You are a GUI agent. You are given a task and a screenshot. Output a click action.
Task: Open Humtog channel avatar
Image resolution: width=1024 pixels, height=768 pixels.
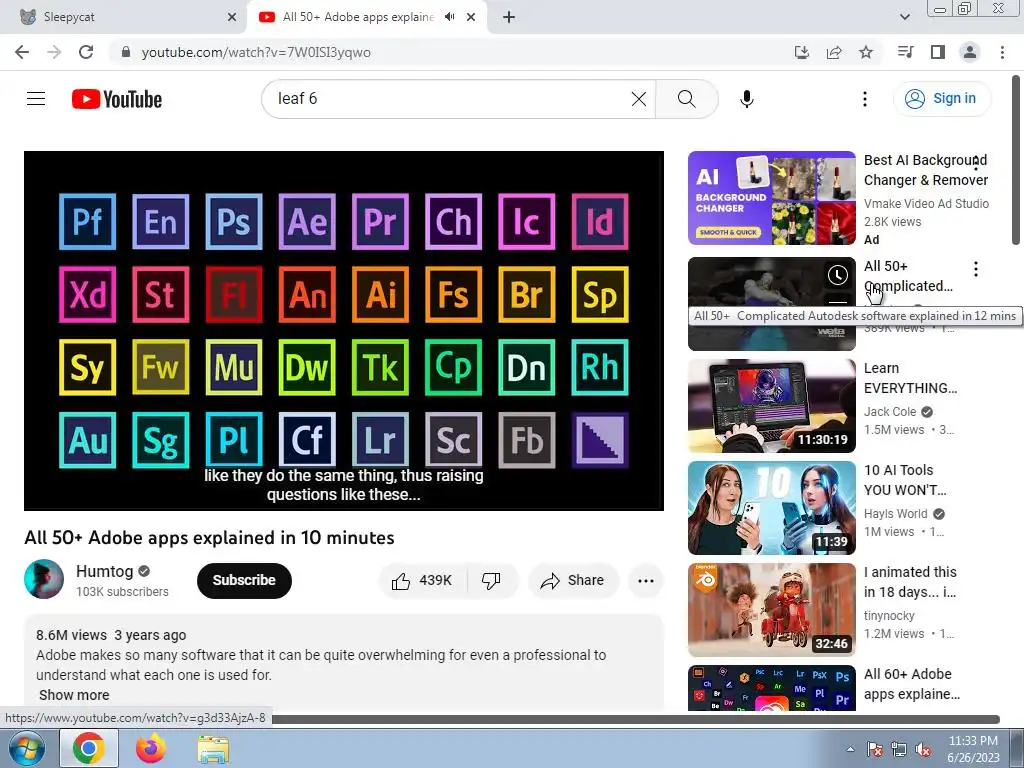pyautogui.click(x=44, y=579)
